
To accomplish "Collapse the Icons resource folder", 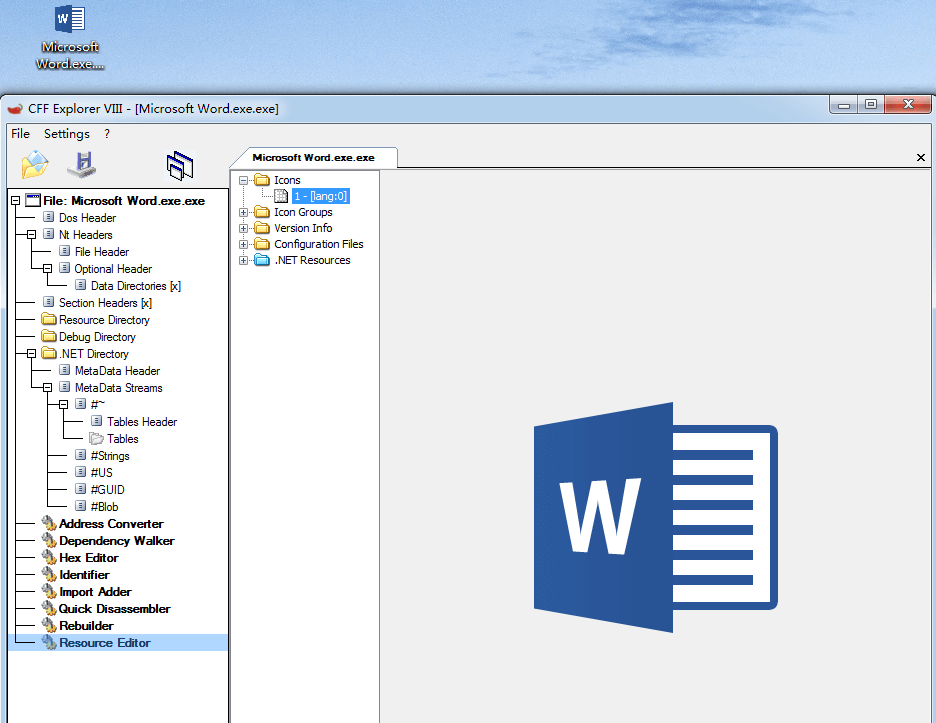I will (243, 180).
